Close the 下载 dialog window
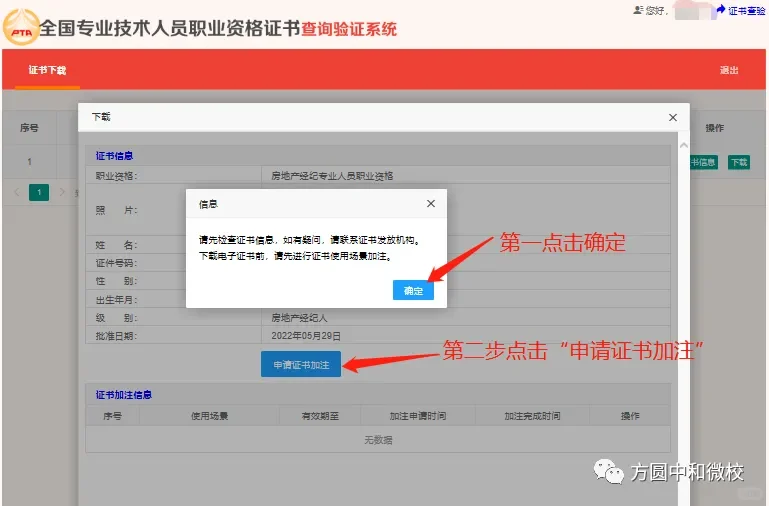The height and width of the screenshot is (506, 769). coord(672,117)
